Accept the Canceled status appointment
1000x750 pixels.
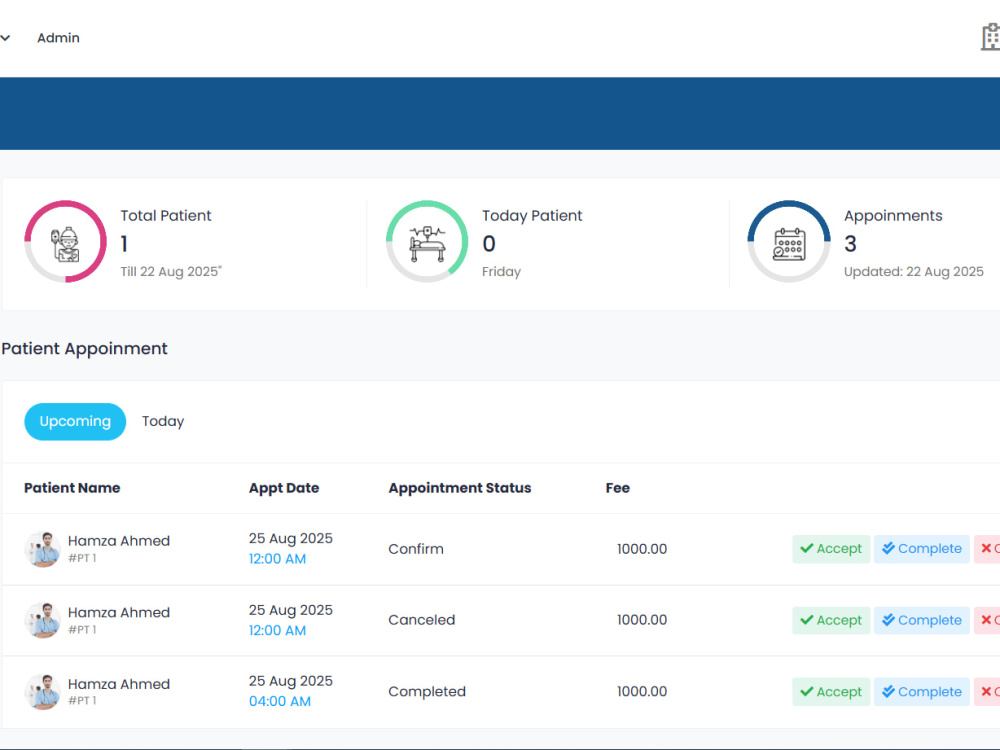(831, 620)
